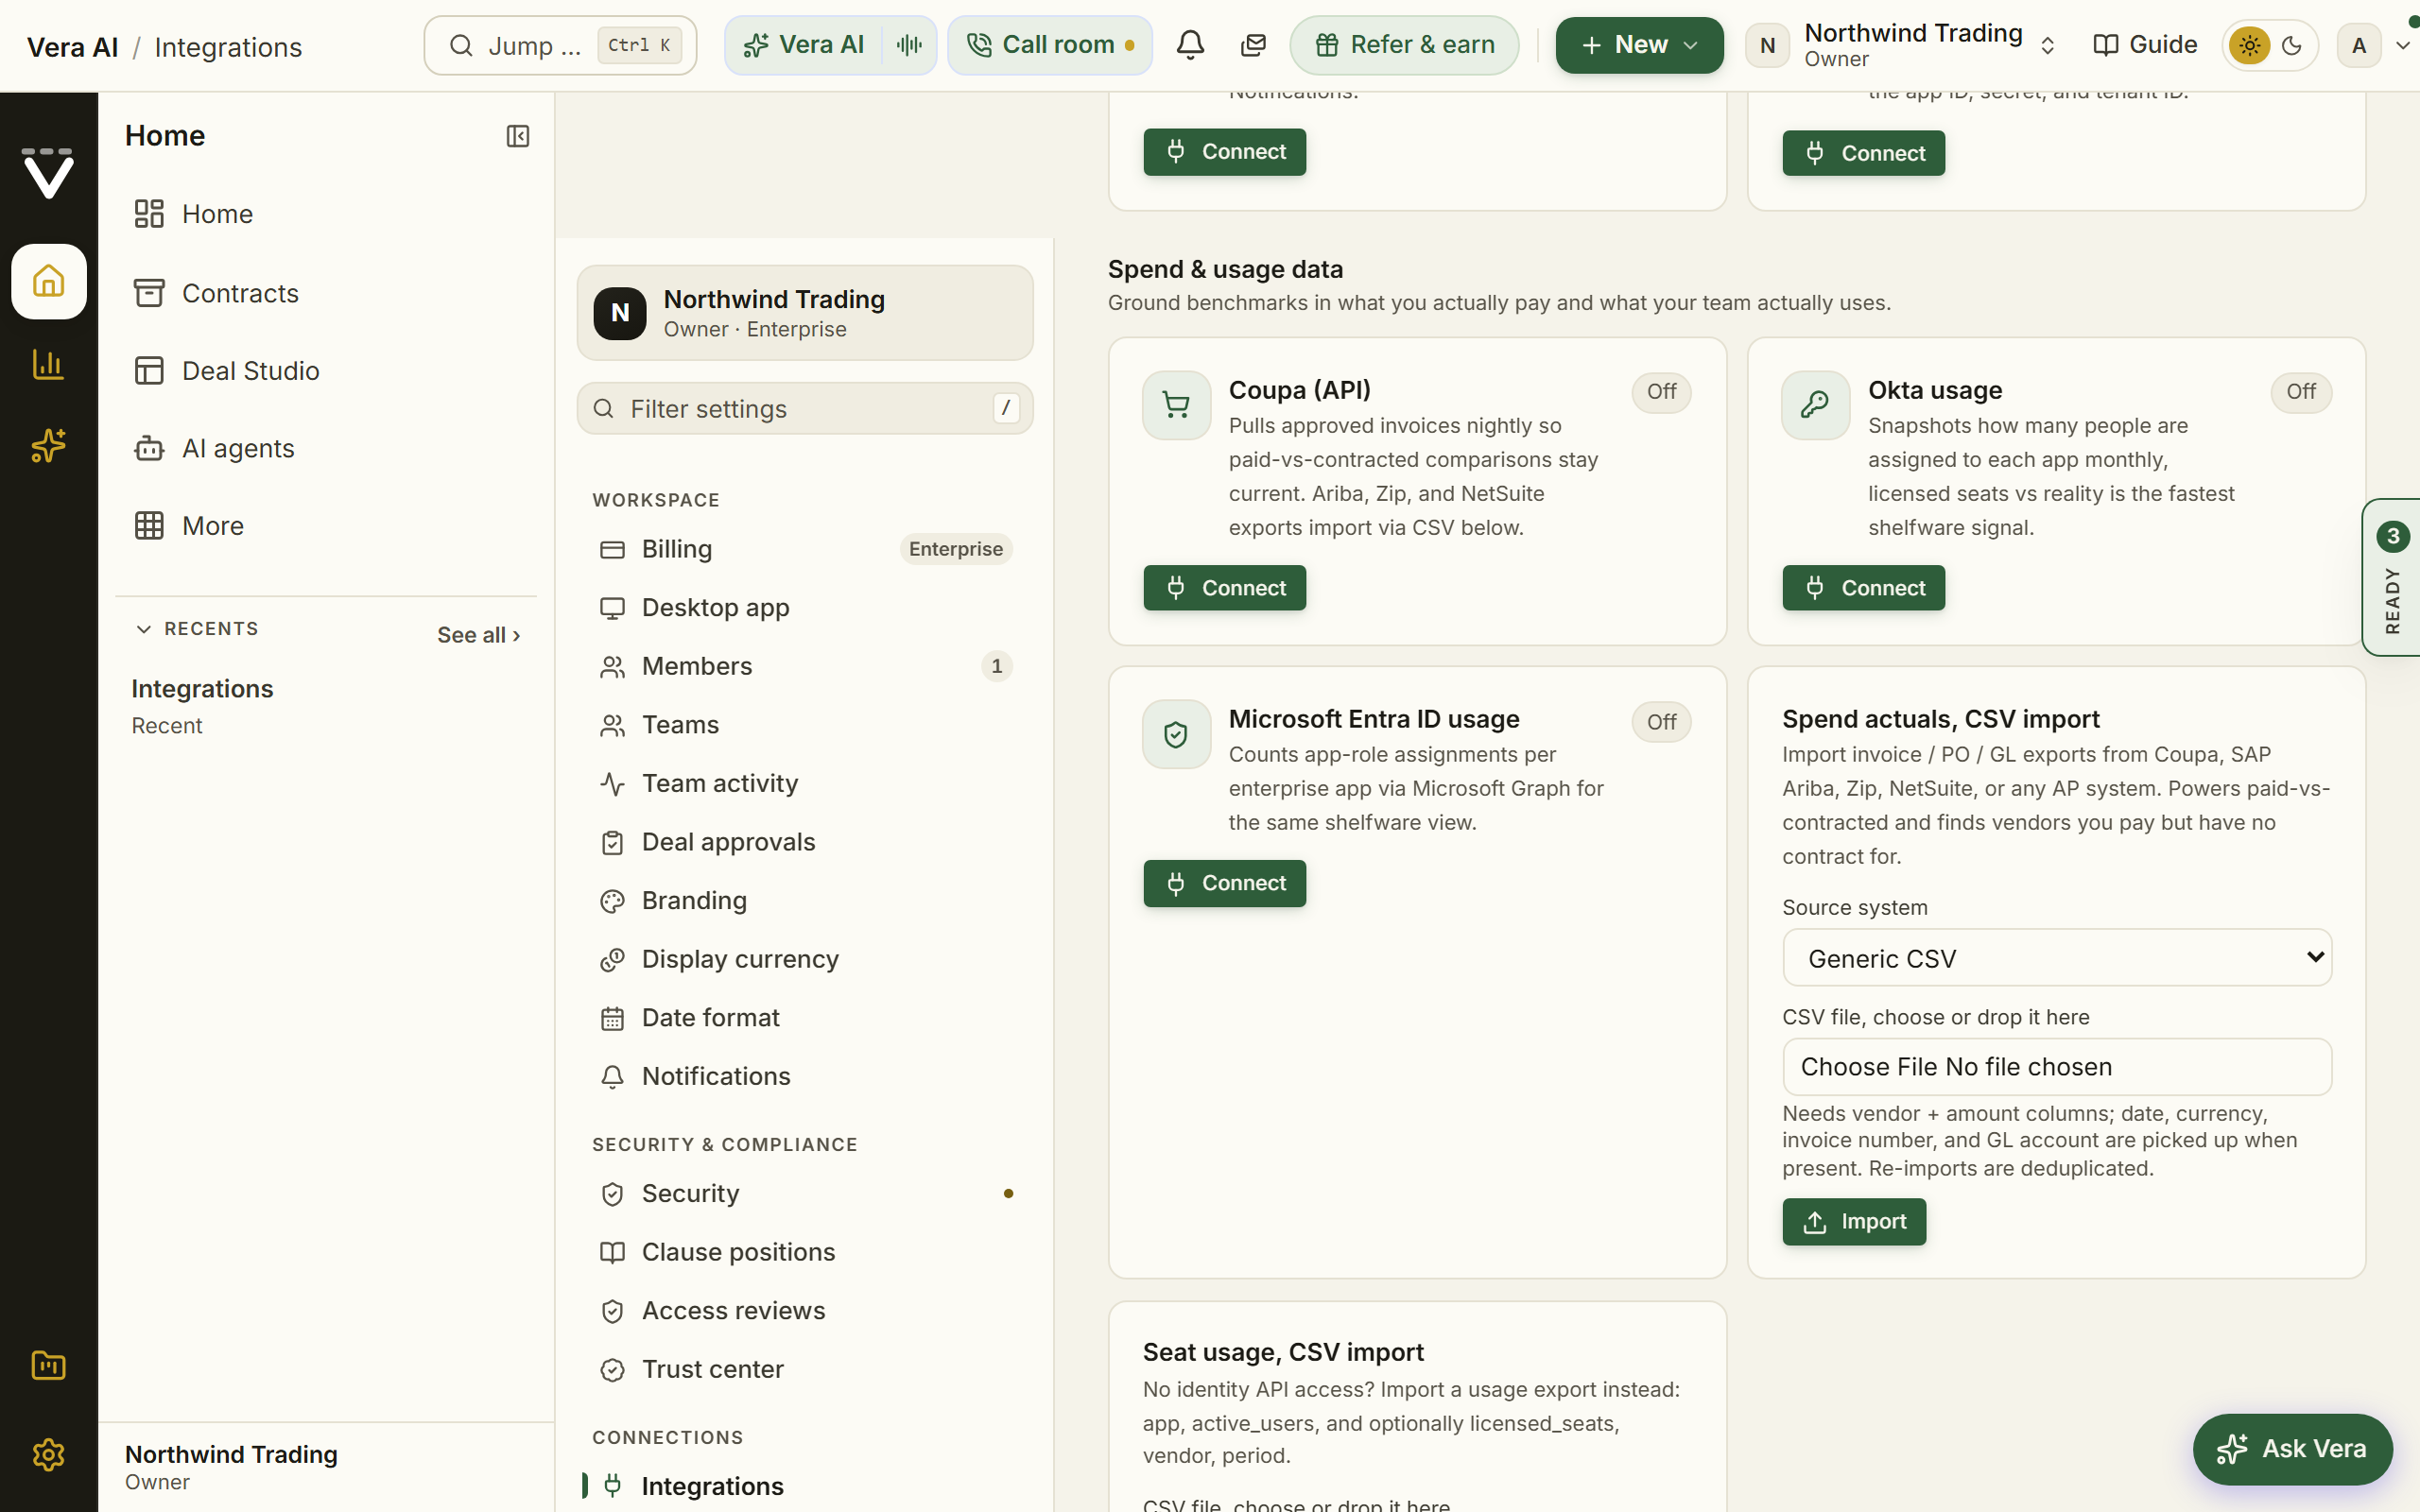Join the Call room

click(1050, 45)
